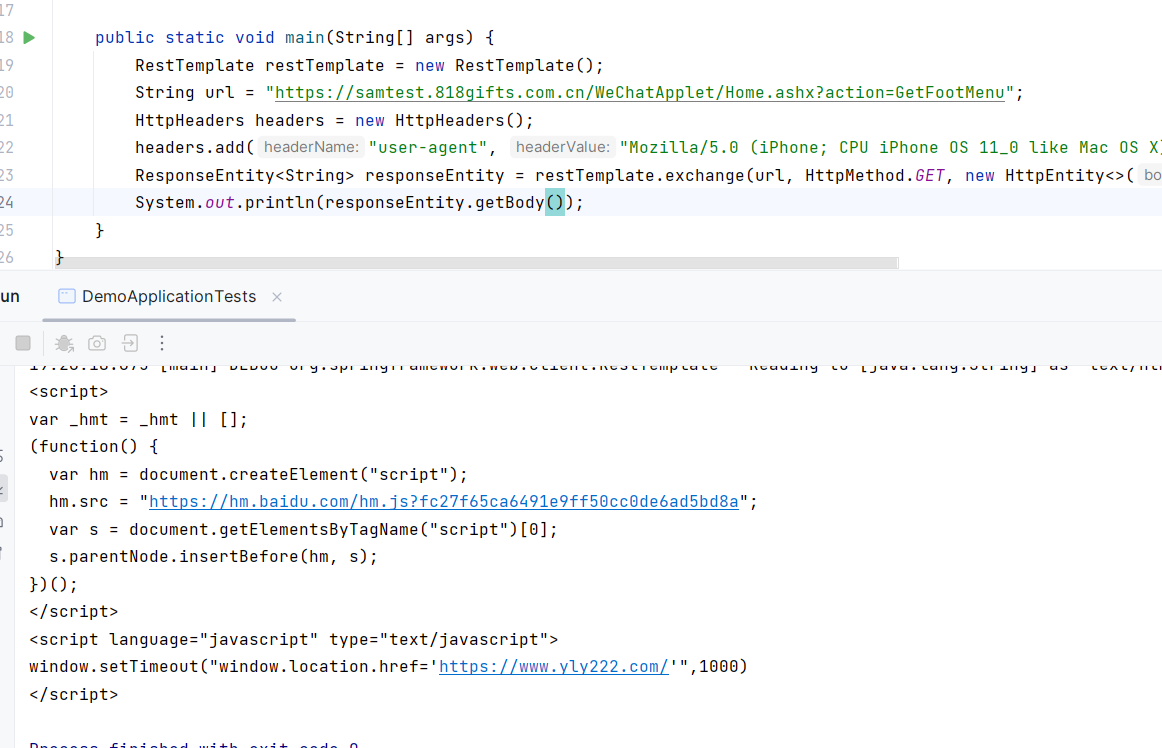
Task: Open the hm.baidu.com/hm.js console link
Action: click(x=444, y=502)
